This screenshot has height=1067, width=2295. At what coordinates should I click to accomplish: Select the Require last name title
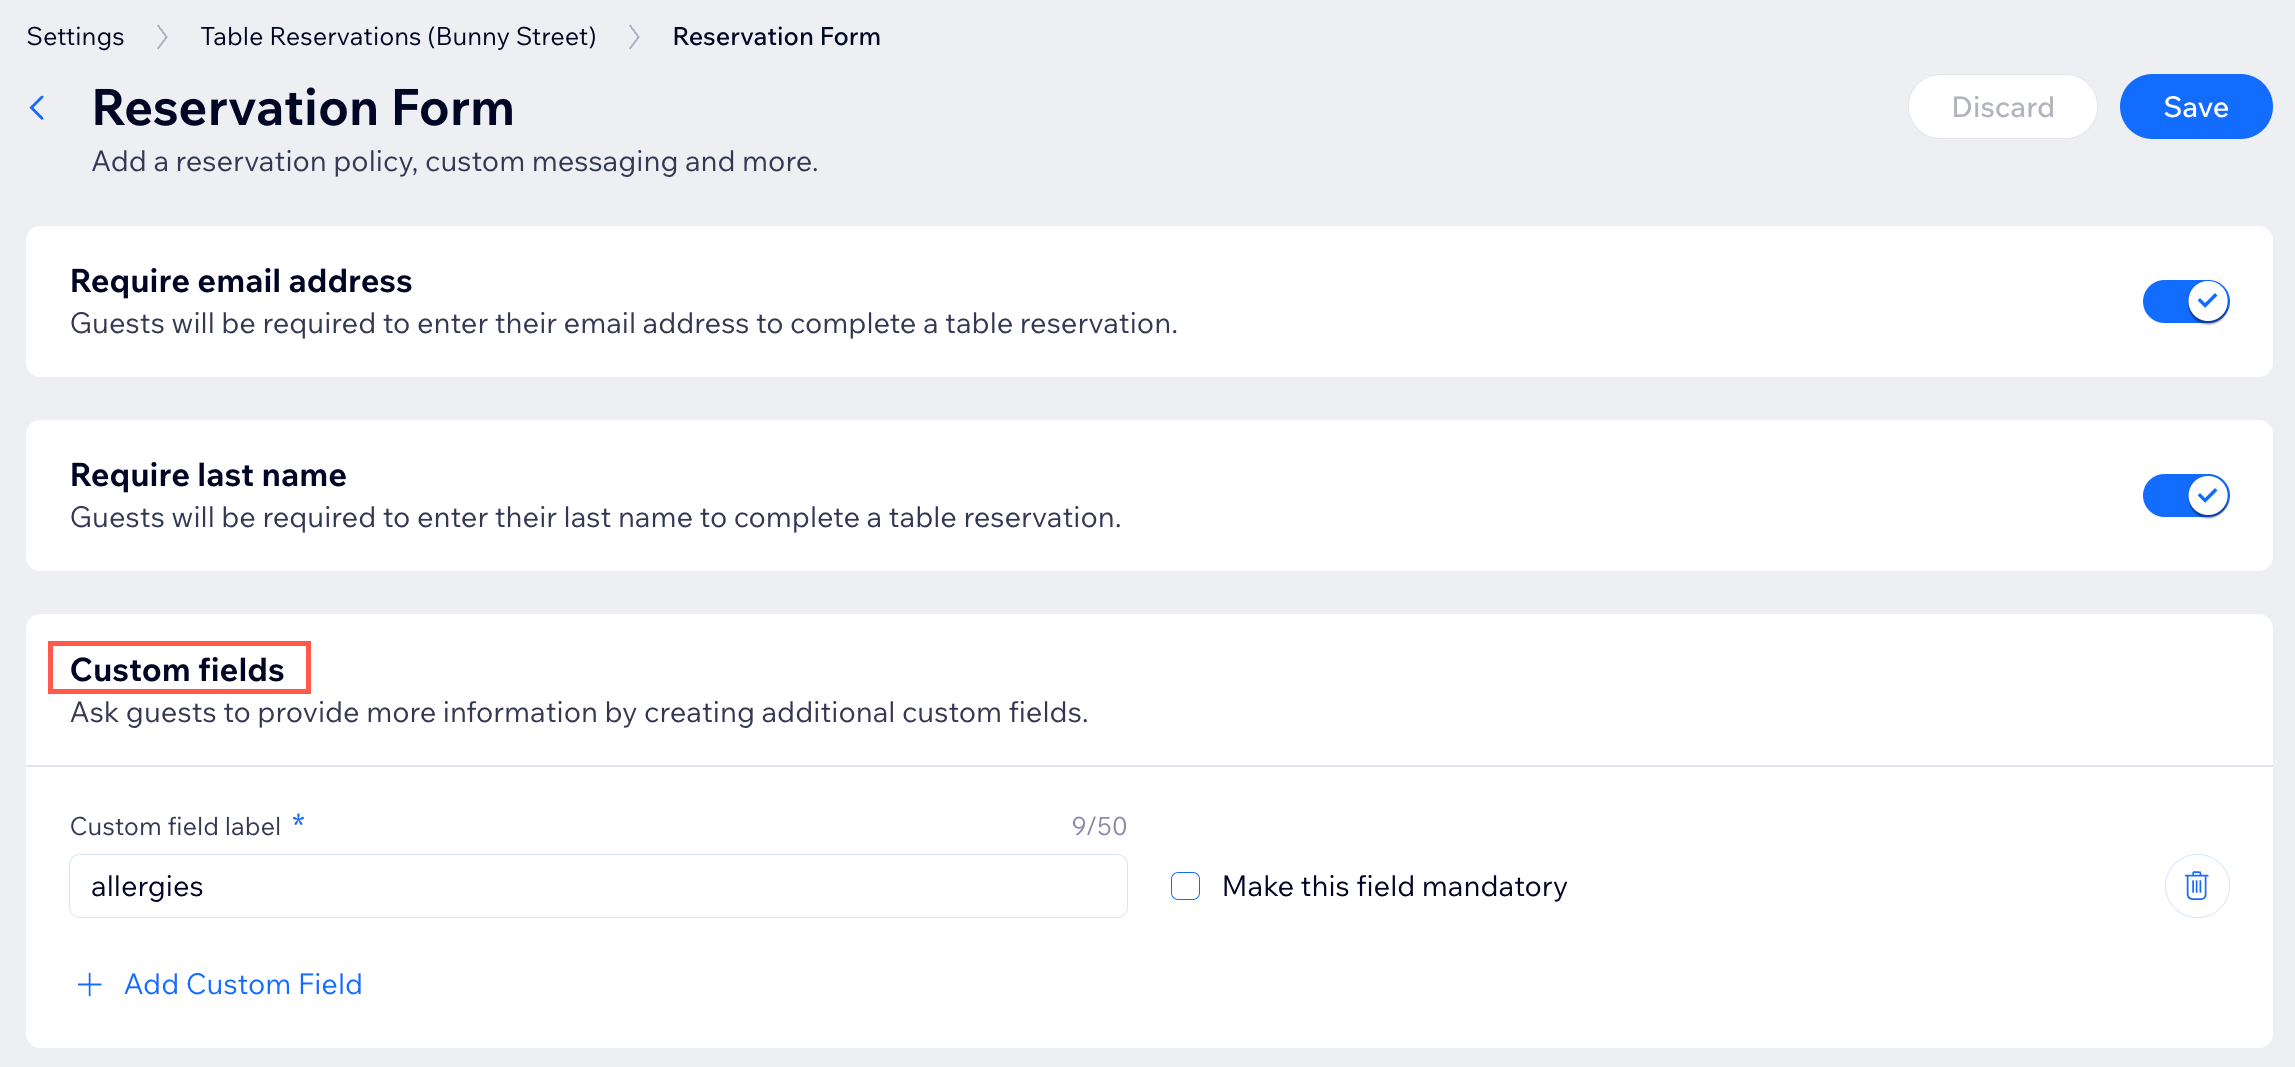click(x=208, y=475)
